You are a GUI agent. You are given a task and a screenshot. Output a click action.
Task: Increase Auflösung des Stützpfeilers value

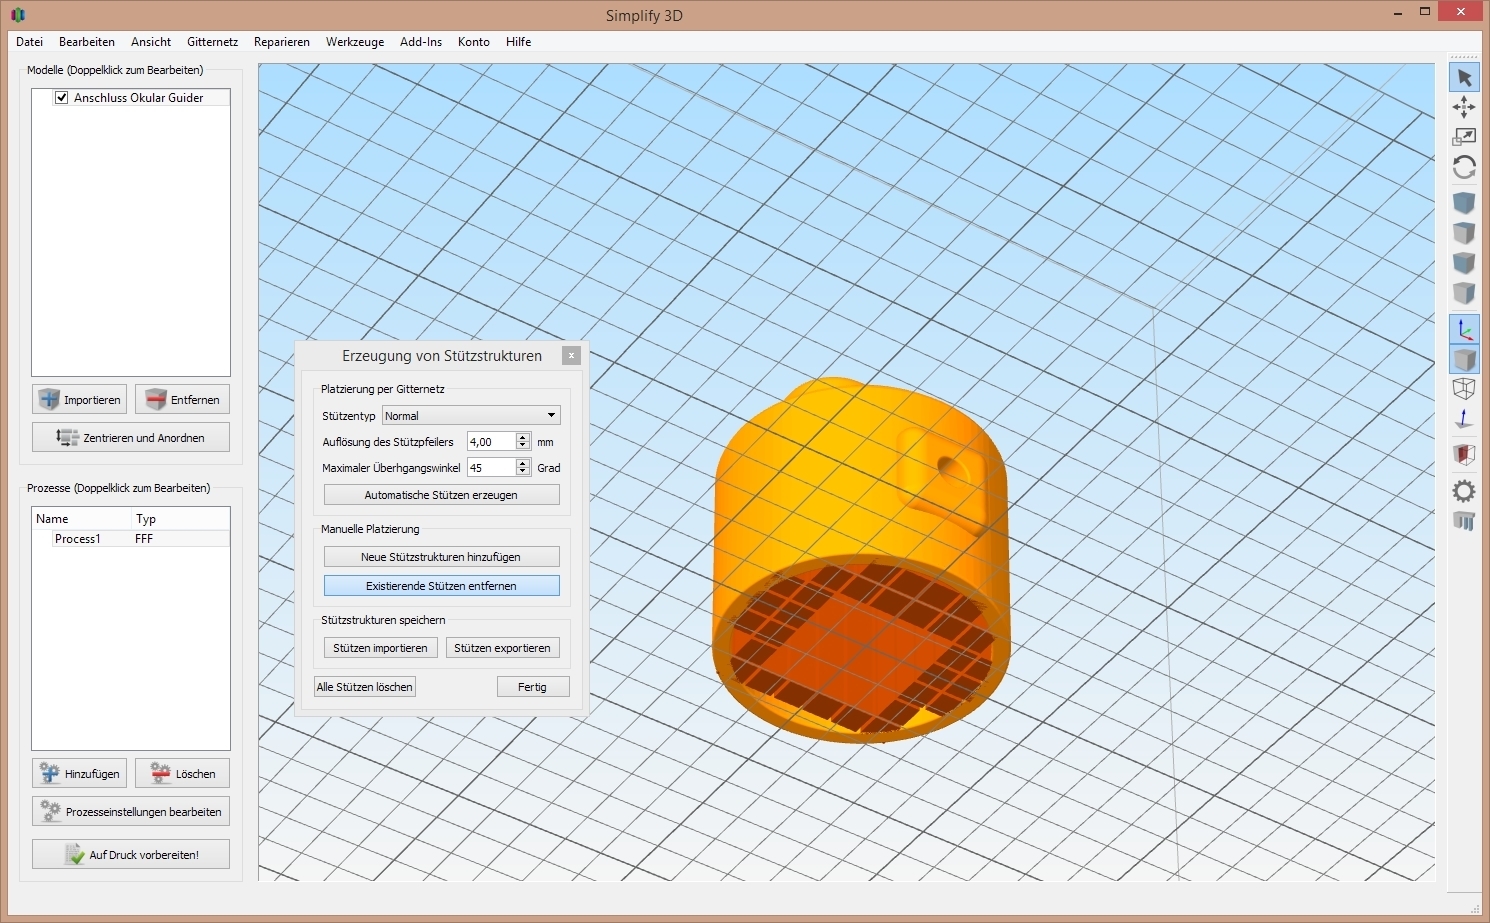(x=523, y=437)
